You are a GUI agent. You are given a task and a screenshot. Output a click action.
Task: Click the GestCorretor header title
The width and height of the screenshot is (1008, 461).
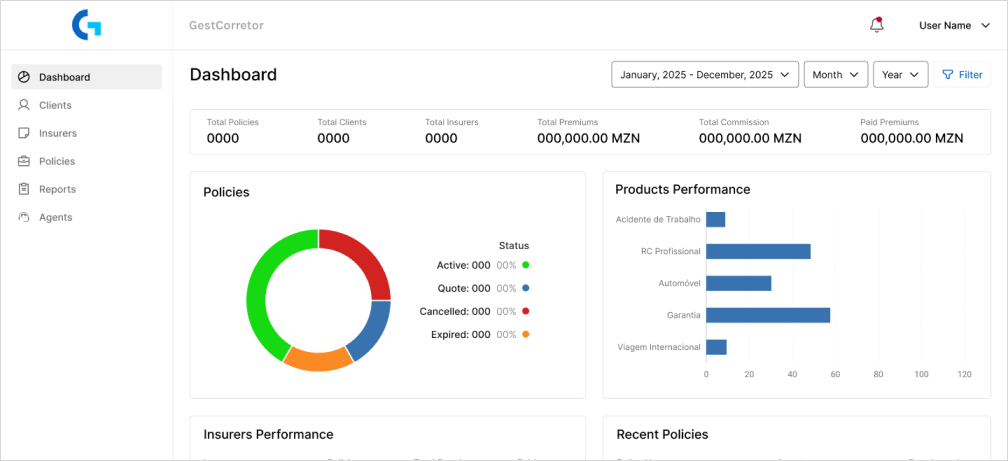pyautogui.click(x=226, y=26)
